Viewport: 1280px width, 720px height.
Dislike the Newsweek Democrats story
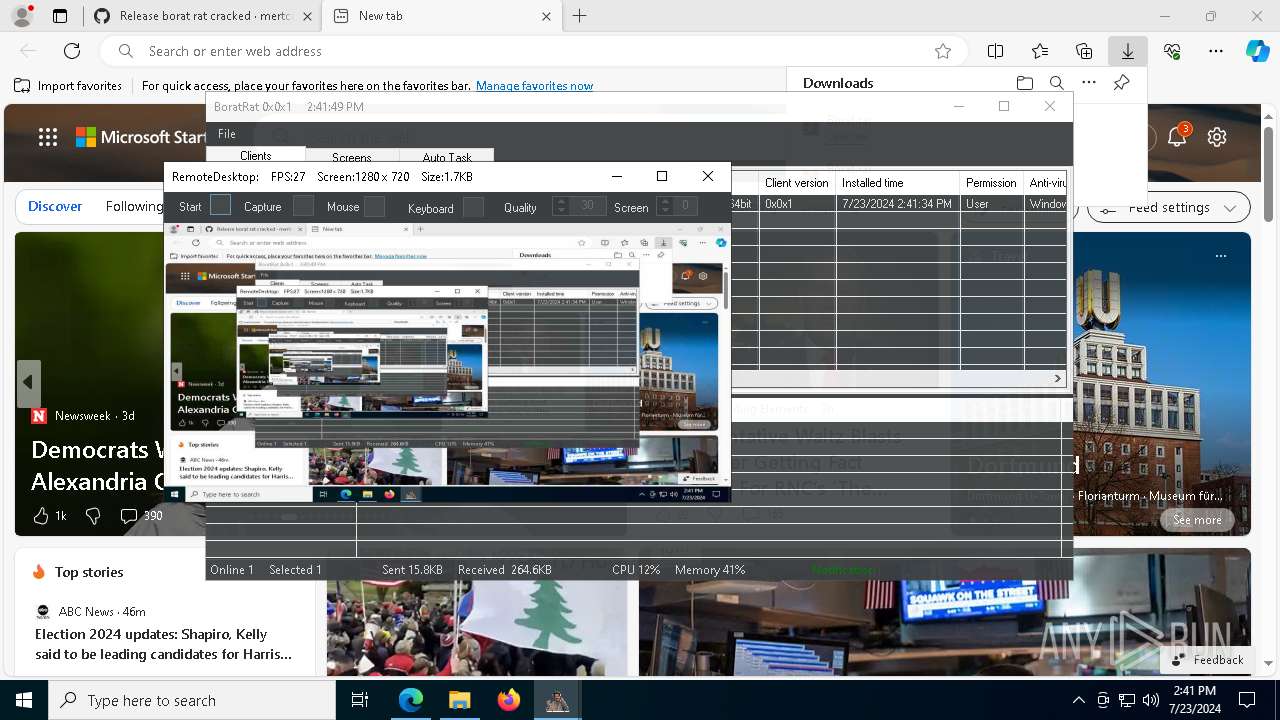coord(93,516)
